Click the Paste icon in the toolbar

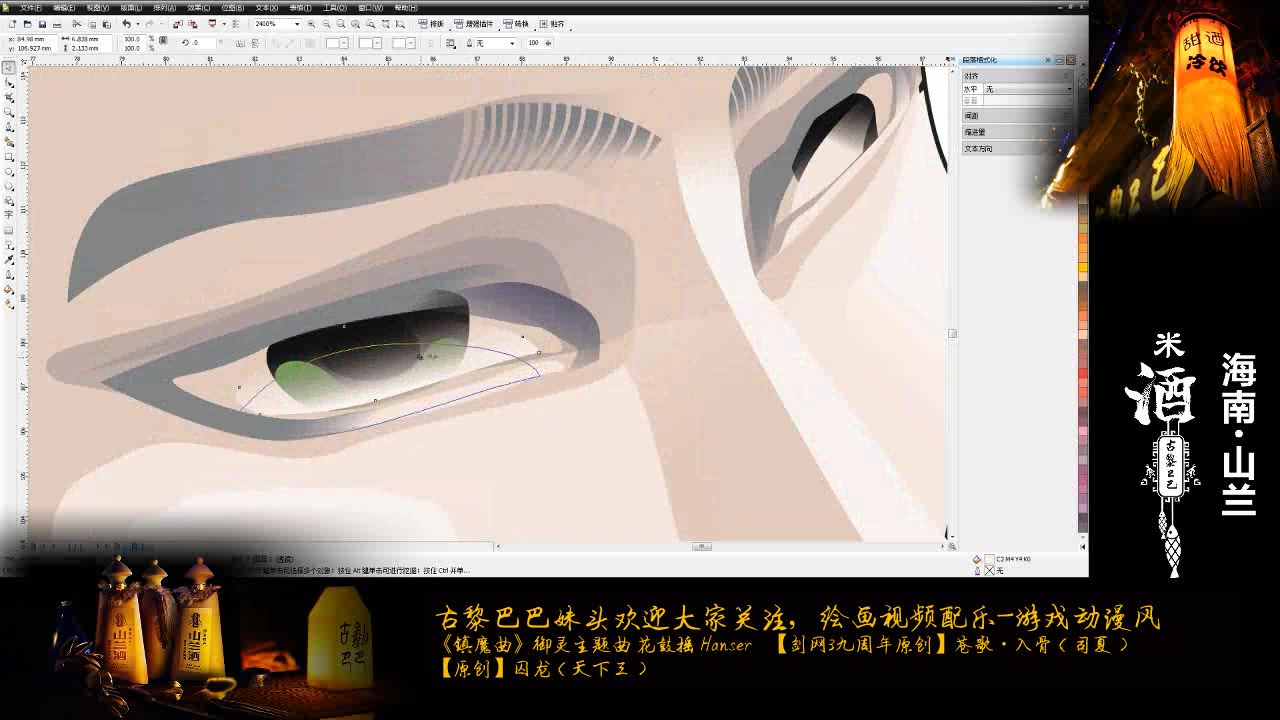[x=106, y=24]
